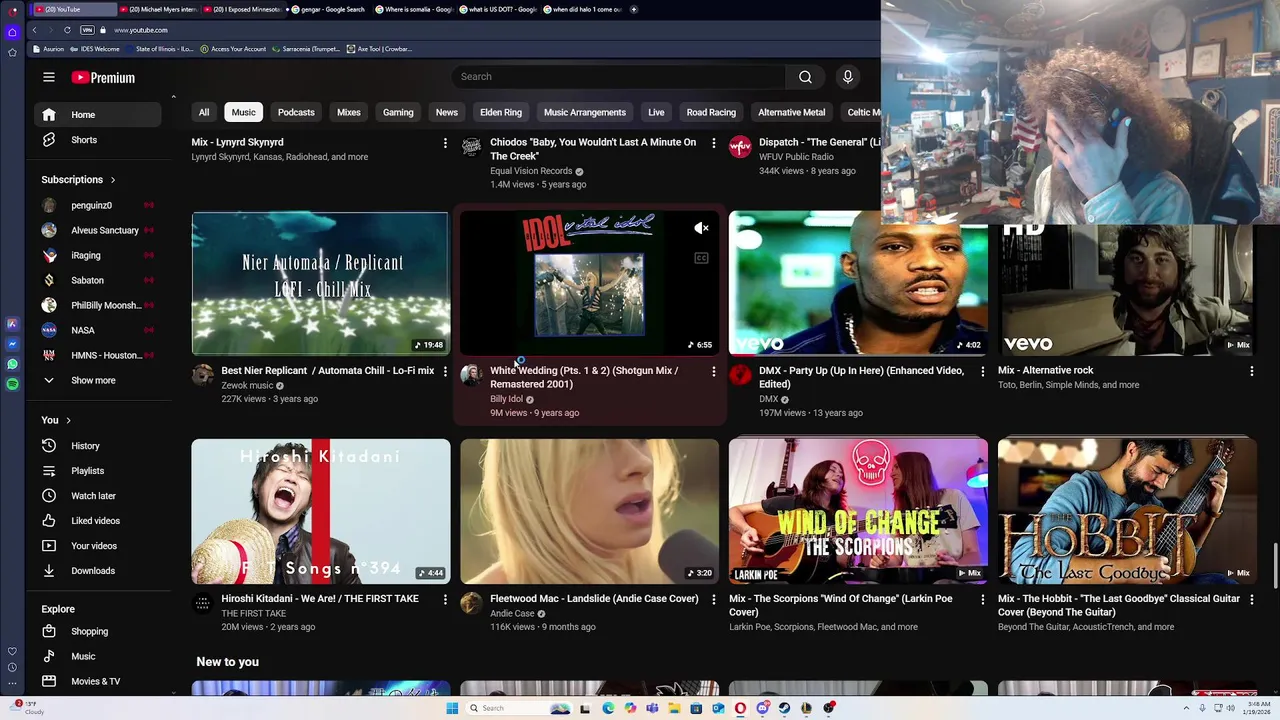Select the Alternative Metal filter chip
The height and width of the screenshot is (720, 1280).
(x=791, y=113)
